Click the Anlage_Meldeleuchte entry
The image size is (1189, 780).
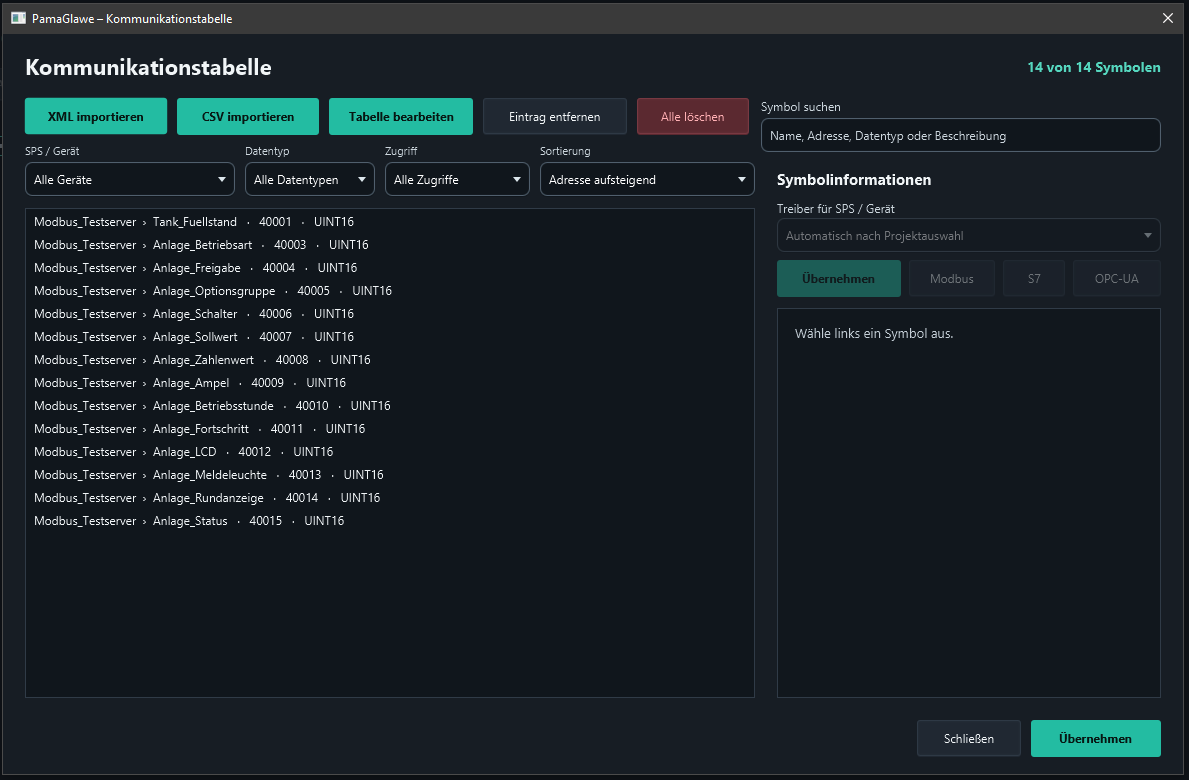click(x=390, y=475)
